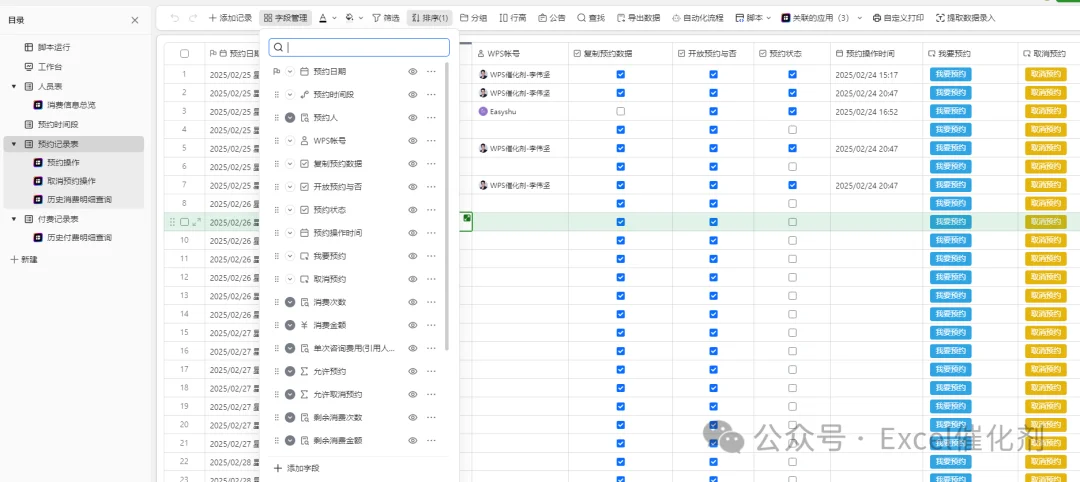Click the Easyshu account cell in row 3
Image resolution: width=1080 pixels, height=482 pixels.
point(522,111)
